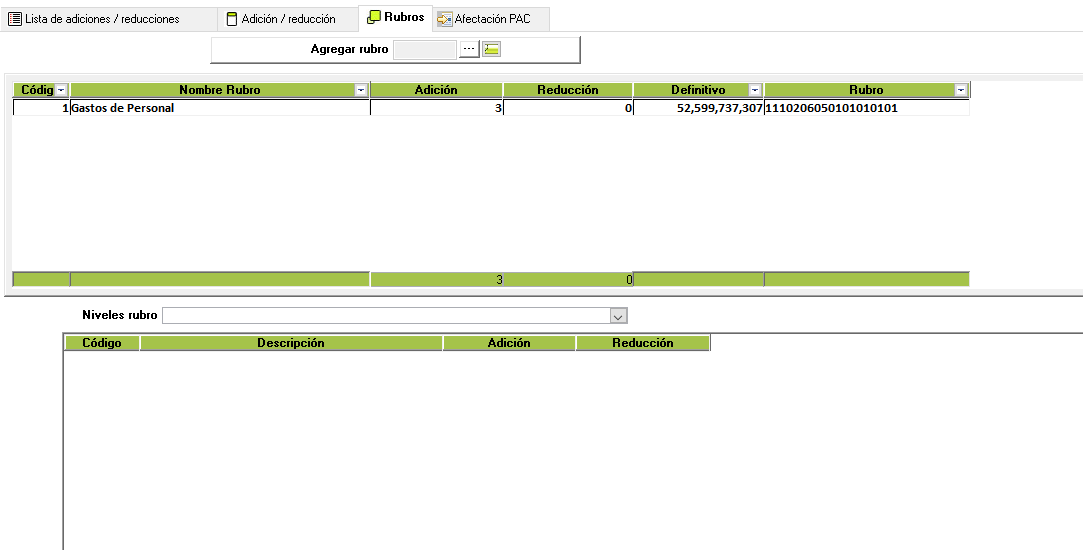Click the rubro code 1110206050101010101 cell
Image resolution: width=1083 pixels, height=550 pixels.
pyautogui.click(x=866, y=108)
